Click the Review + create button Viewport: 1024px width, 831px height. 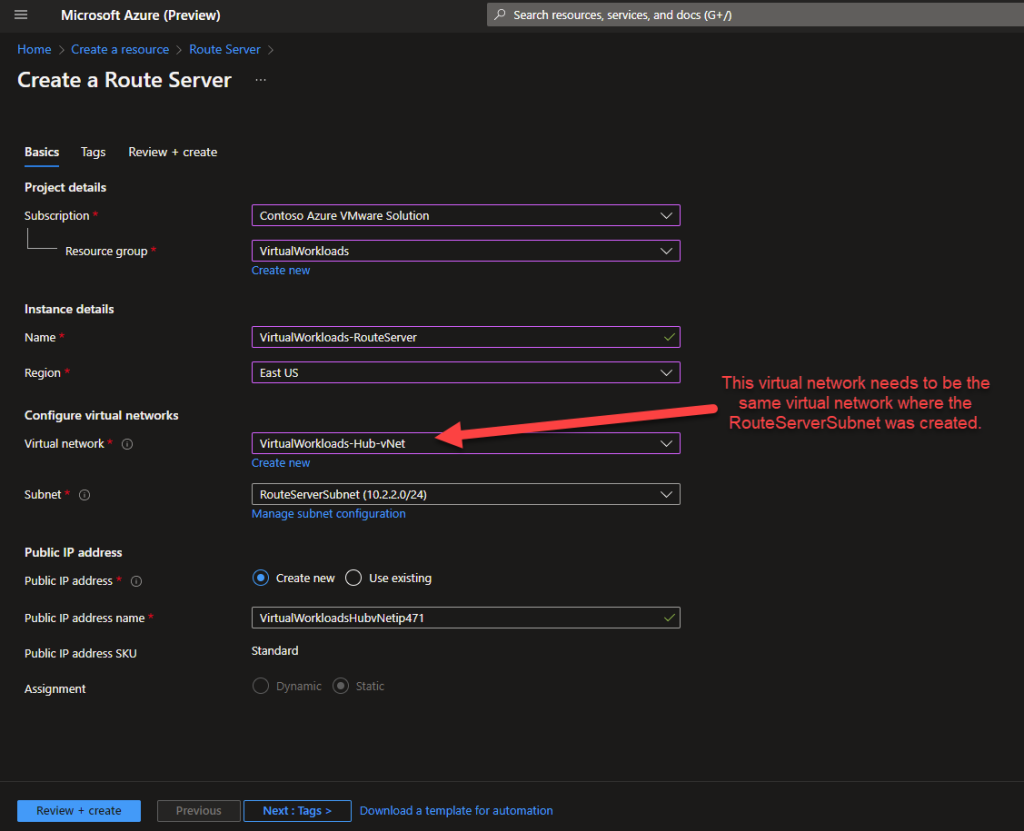[78, 810]
